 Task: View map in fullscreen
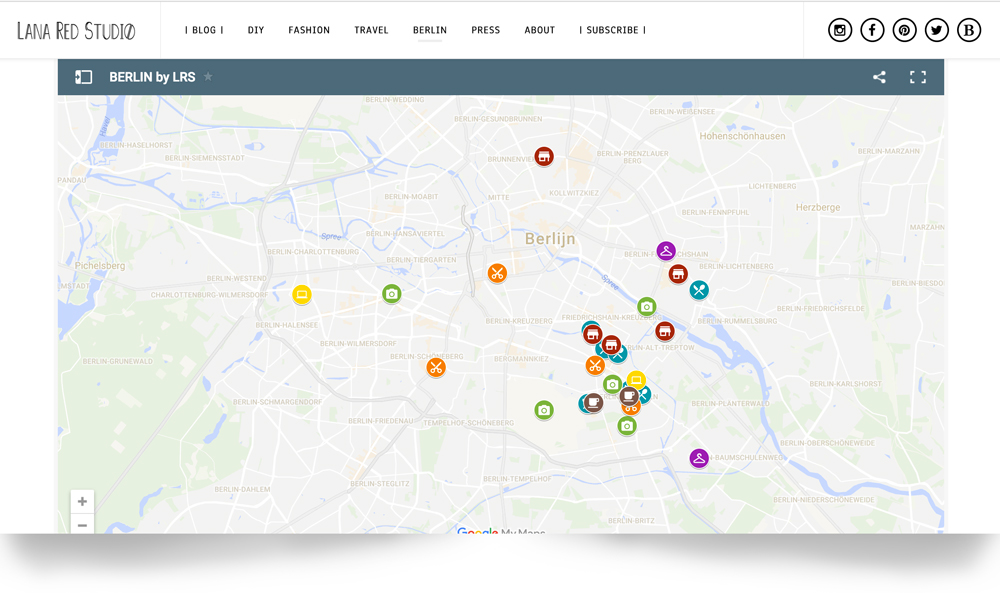coord(918,77)
